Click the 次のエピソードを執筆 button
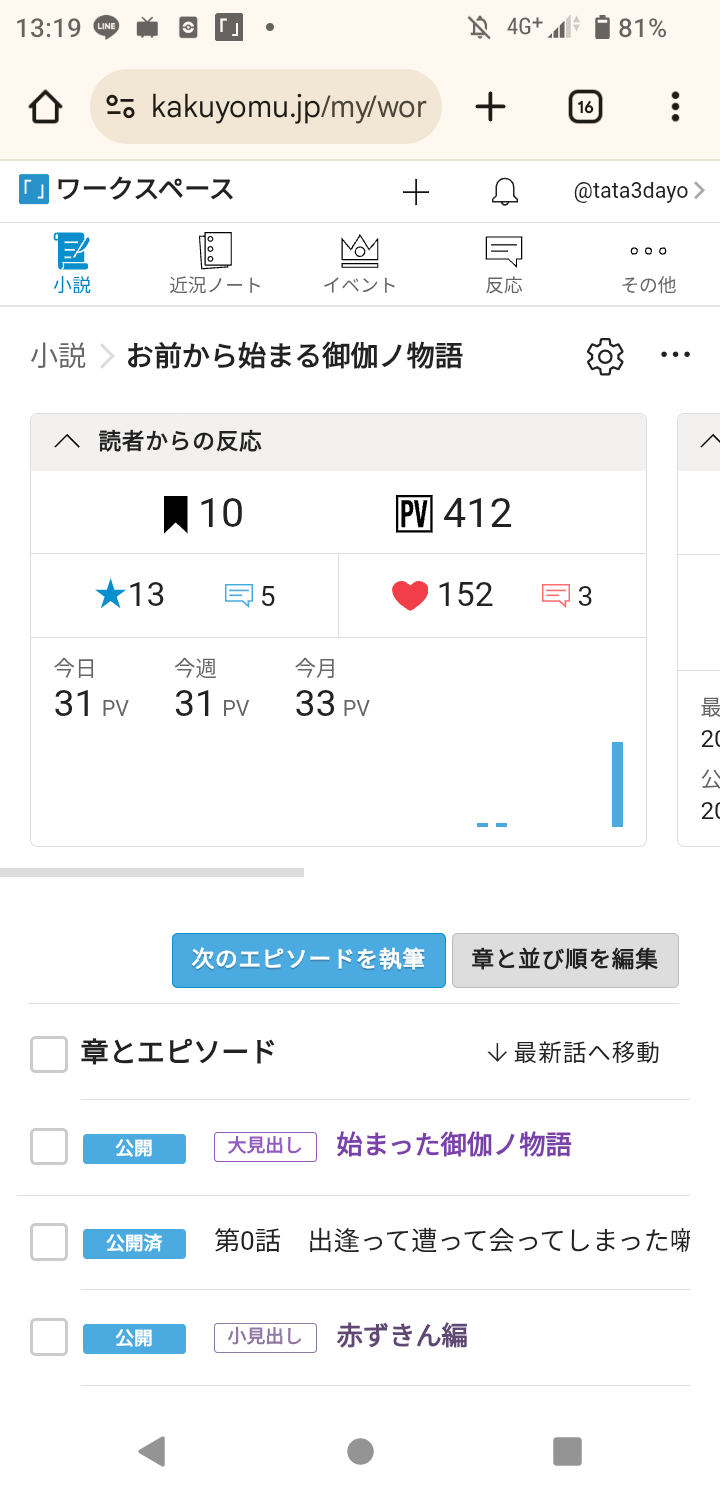This screenshot has width=720, height=1496. coord(308,960)
